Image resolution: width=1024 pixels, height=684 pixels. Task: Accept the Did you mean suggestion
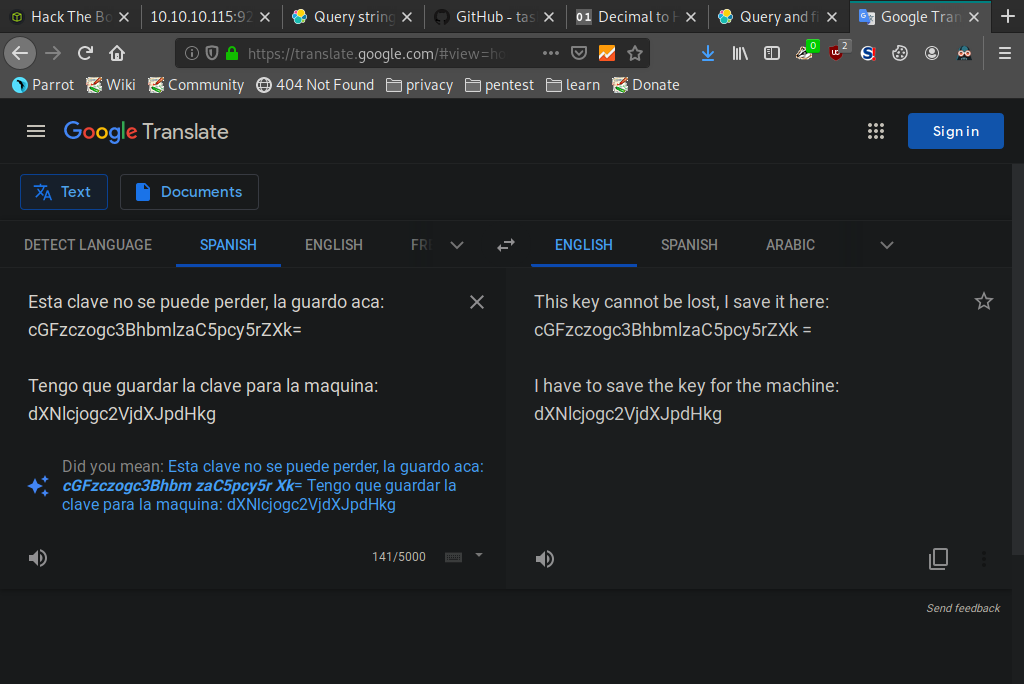click(x=274, y=485)
